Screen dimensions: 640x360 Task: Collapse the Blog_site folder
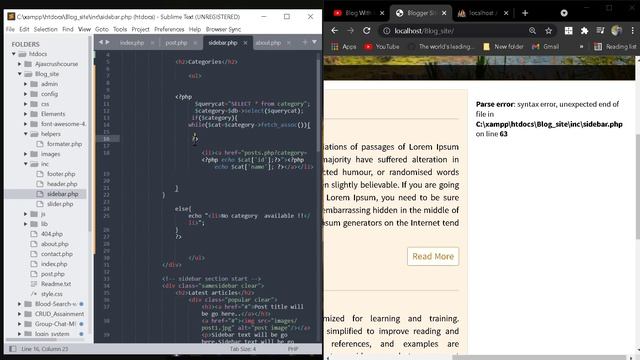(20, 74)
